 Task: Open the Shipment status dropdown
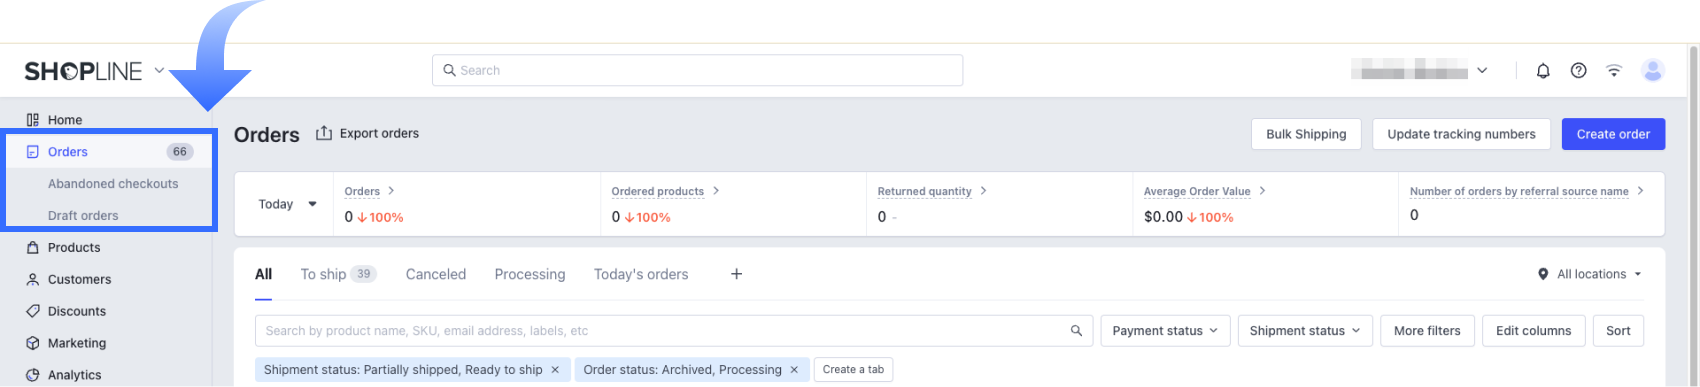(1304, 331)
